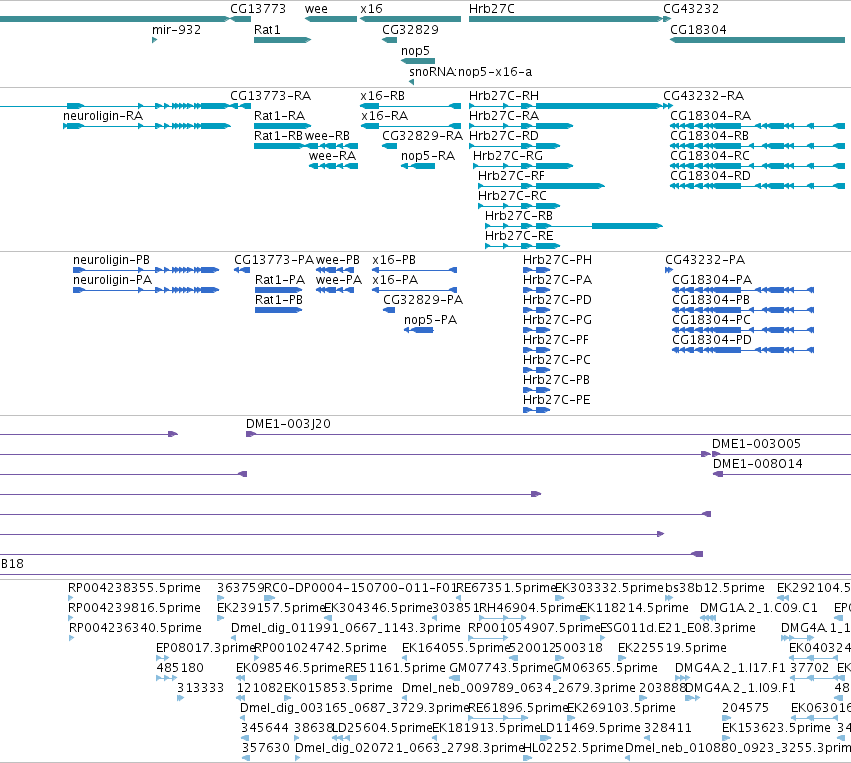Select transcript Hrb27C-RB
Image resolution: width=851 pixels, height=763 pixels.
click(518, 217)
